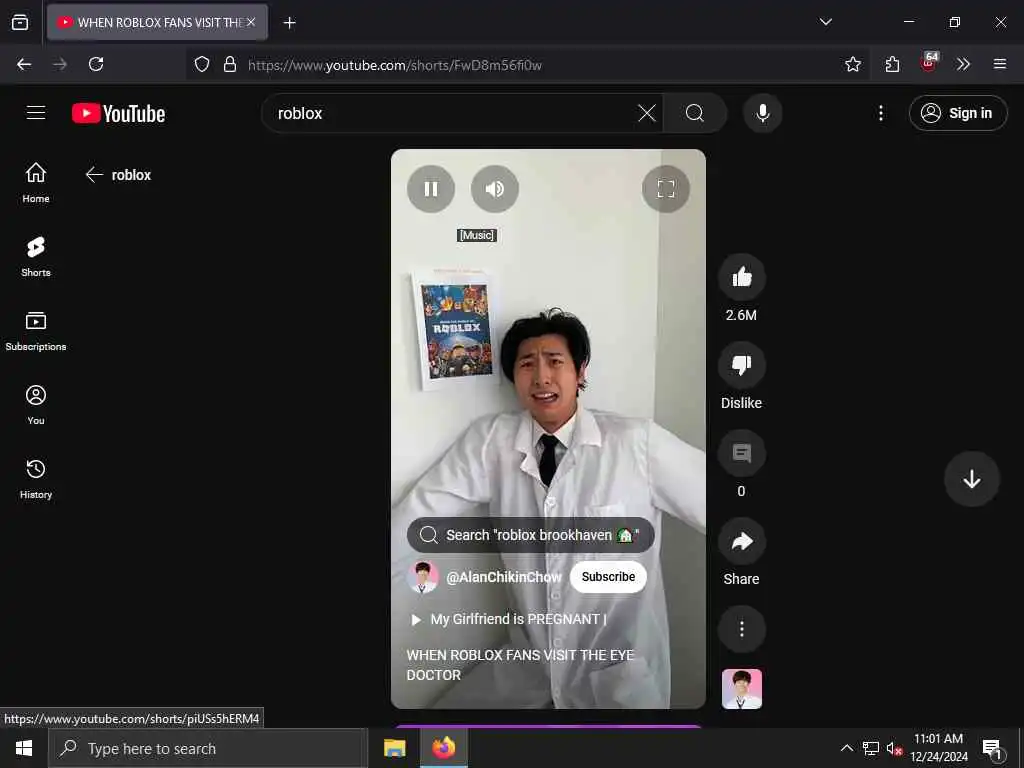The image size is (1024, 768).
Task: Share this Short
Action: pos(741,541)
